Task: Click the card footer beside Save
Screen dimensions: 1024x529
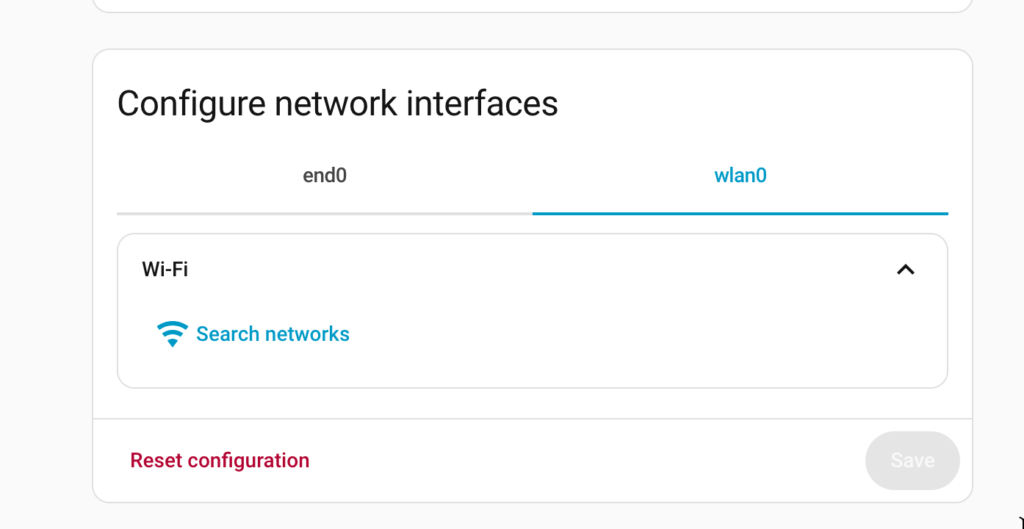Action: [588, 460]
